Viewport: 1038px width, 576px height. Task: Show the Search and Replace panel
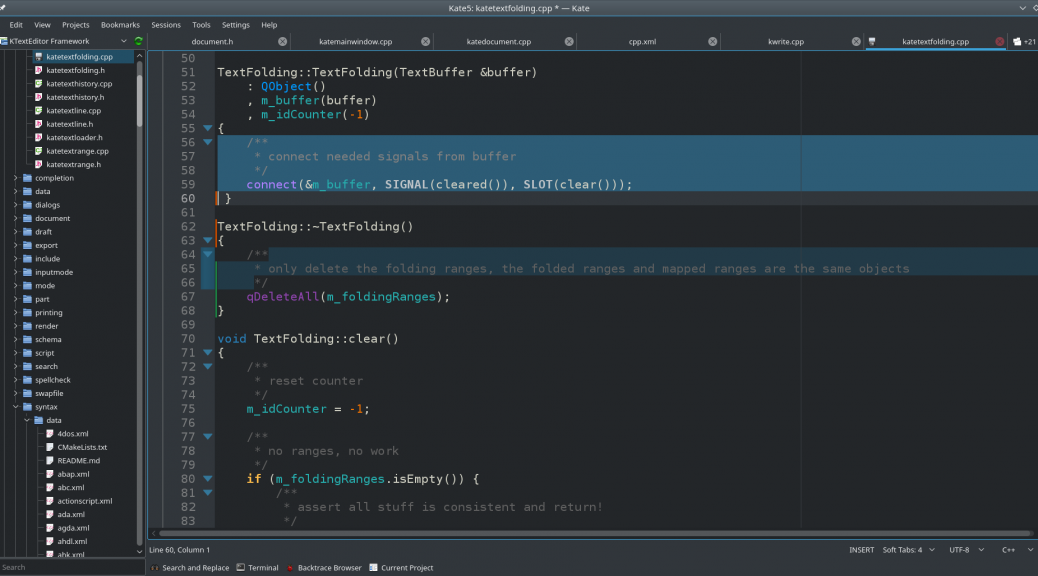point(189,568)
